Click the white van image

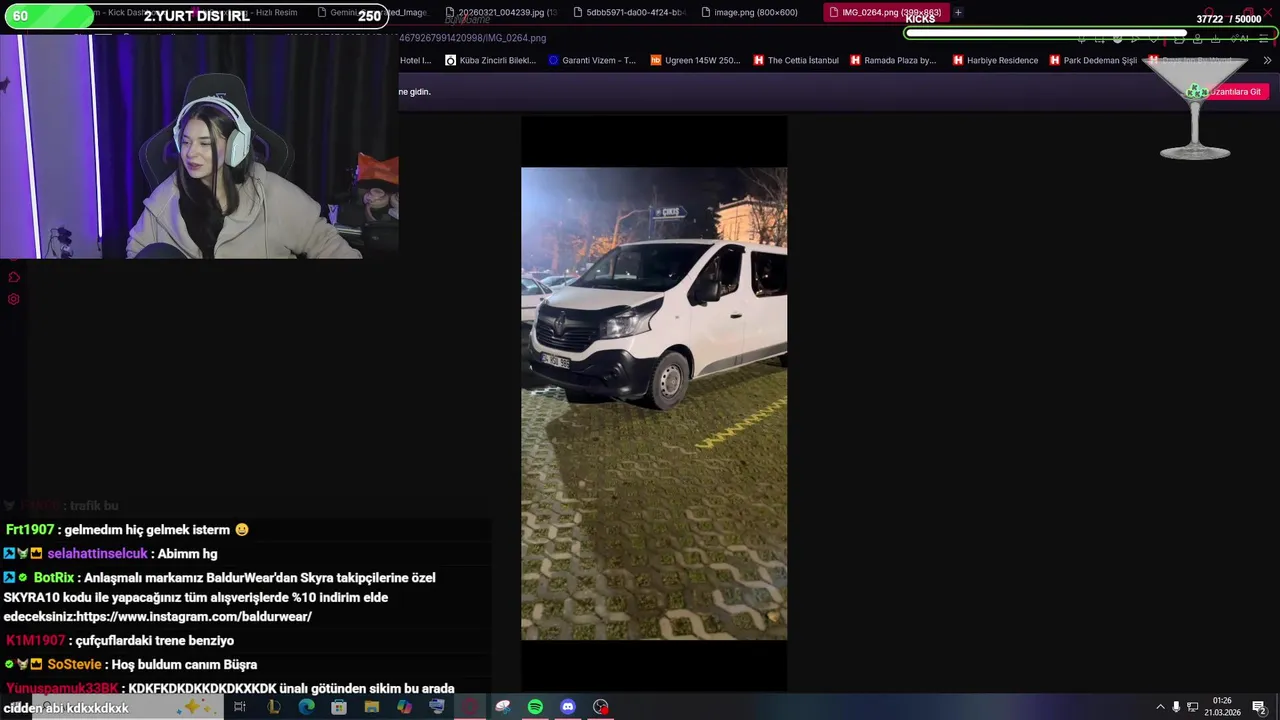coord(654,403)
